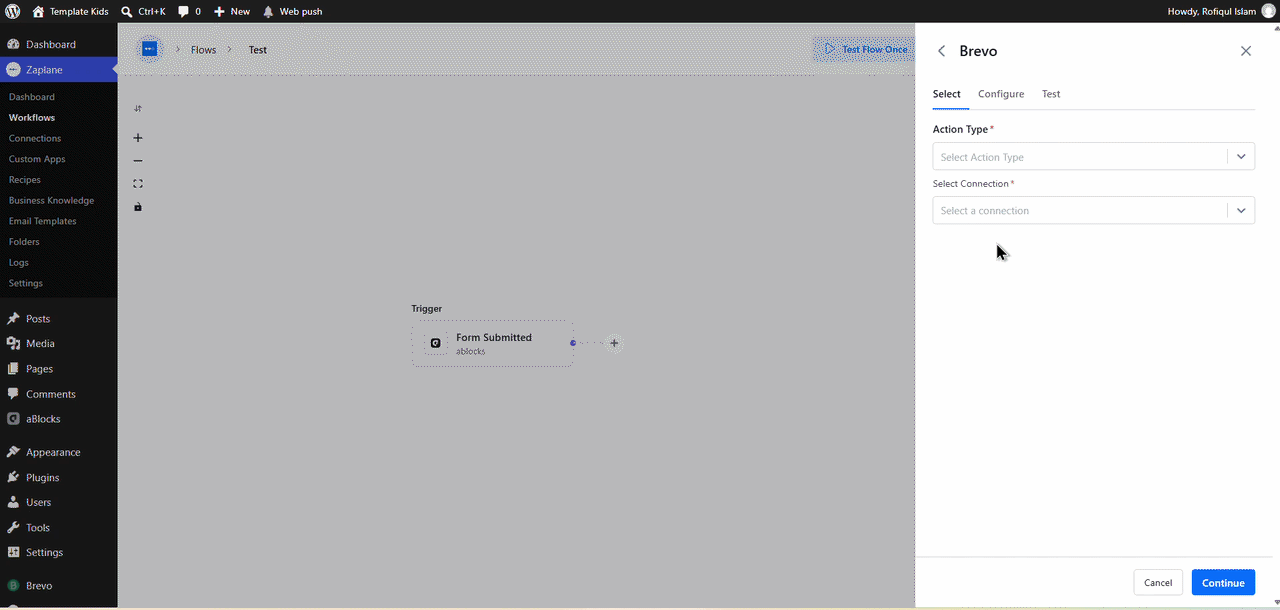Go back from Brevo panel
Viewport: 1280px width, 610px height.
[941, 51]
